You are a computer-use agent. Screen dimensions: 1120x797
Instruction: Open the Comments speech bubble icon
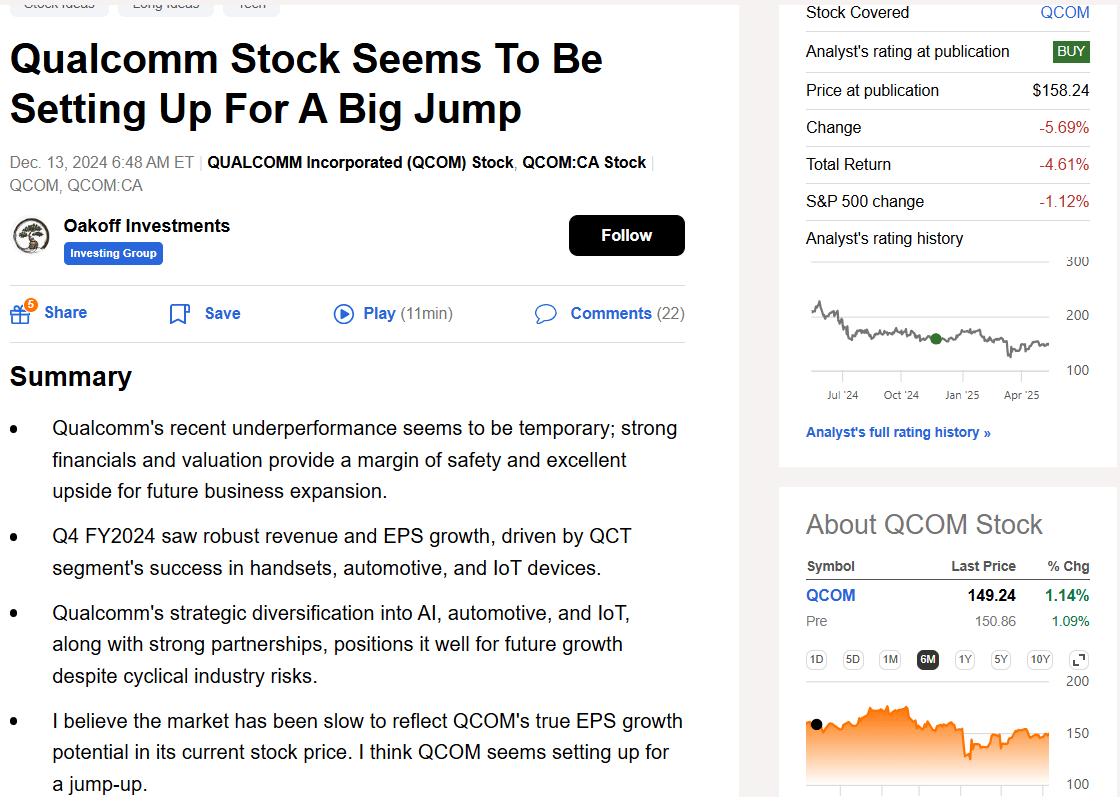(546, 314)
